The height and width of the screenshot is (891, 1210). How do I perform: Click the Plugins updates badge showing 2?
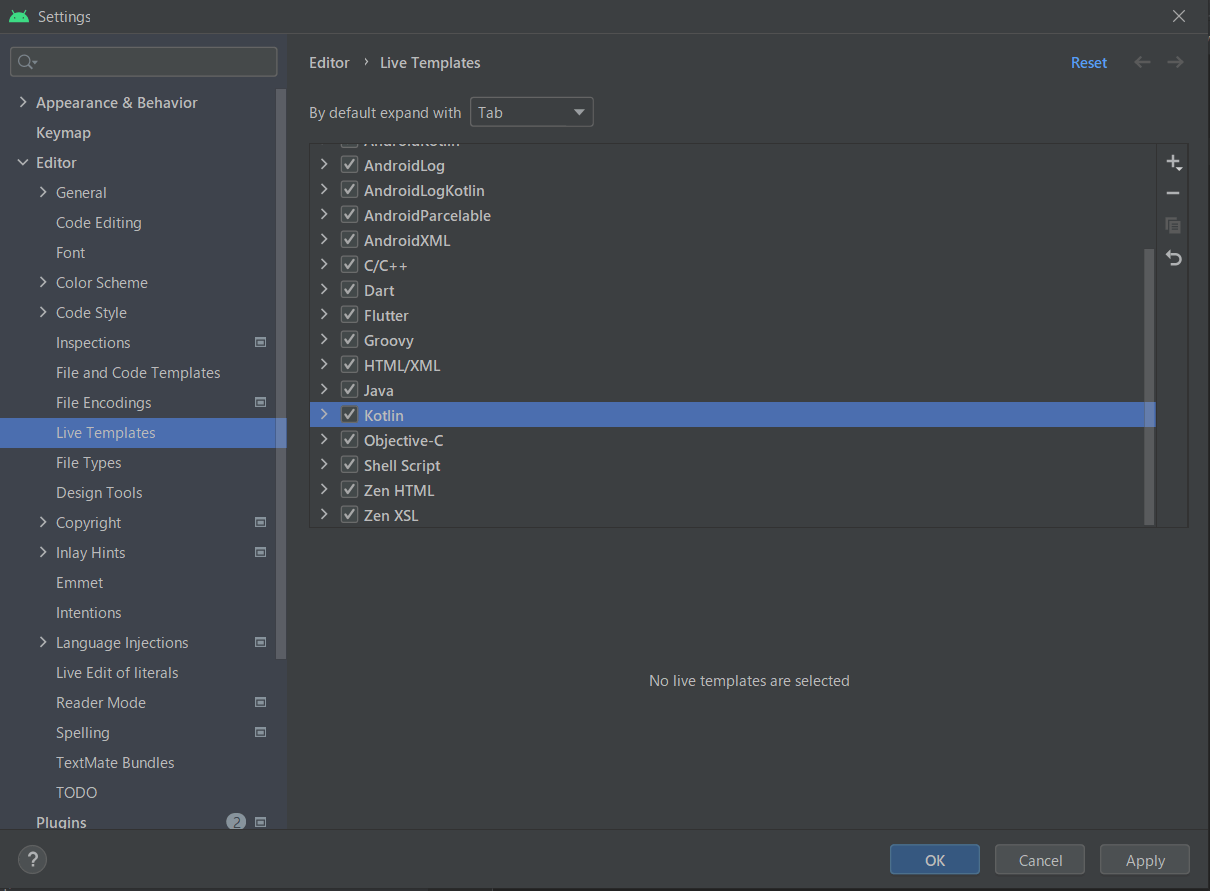(236, 822)
